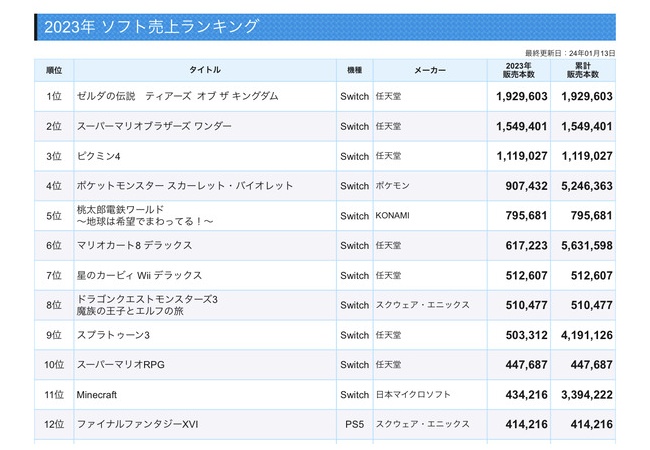
Task: Click rank cell 4位
Action: (54, 186)
